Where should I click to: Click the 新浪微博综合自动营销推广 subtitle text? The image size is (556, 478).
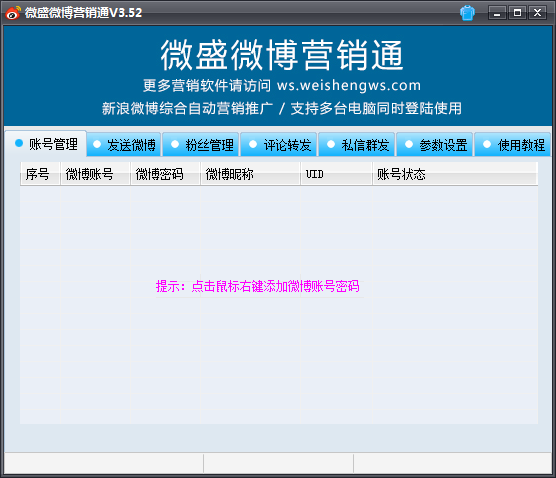click(x=188, y=108)
